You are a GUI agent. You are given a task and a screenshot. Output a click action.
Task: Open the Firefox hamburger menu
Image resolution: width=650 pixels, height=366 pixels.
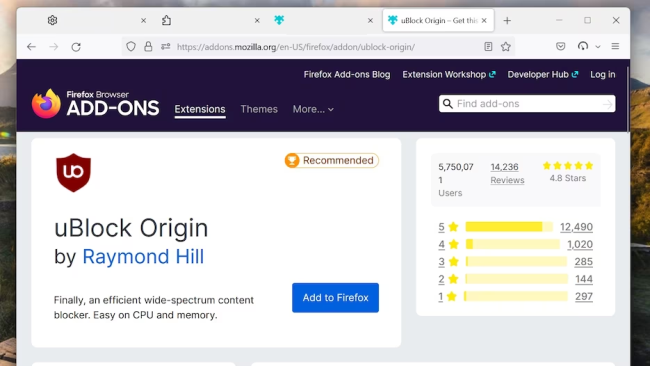(x=615, y=46)
